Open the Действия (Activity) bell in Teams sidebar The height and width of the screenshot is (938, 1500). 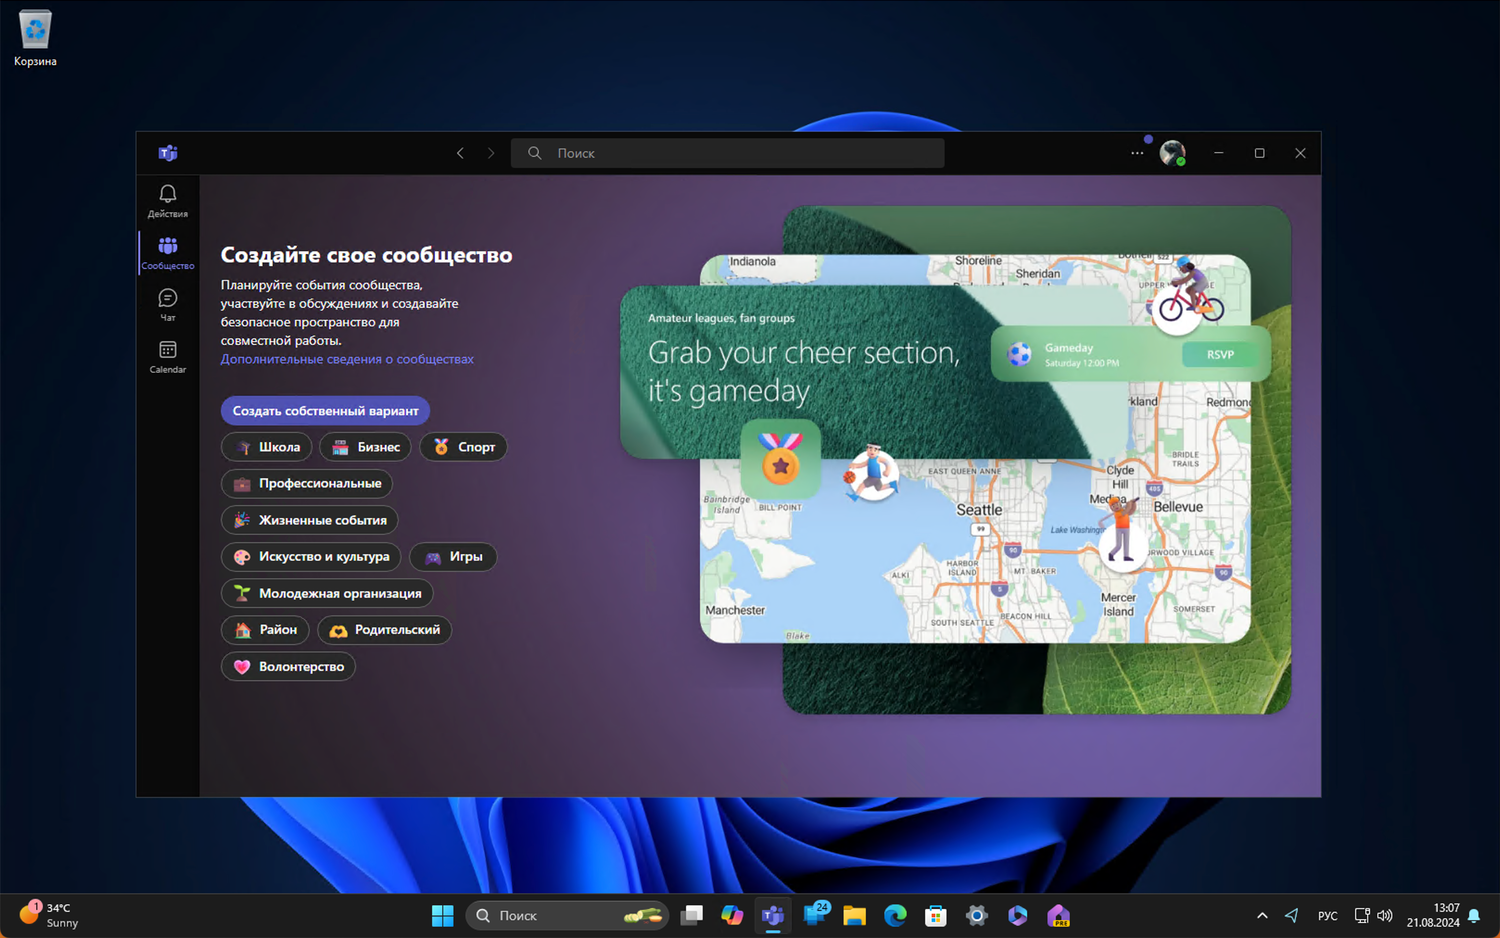pos(168,200)
